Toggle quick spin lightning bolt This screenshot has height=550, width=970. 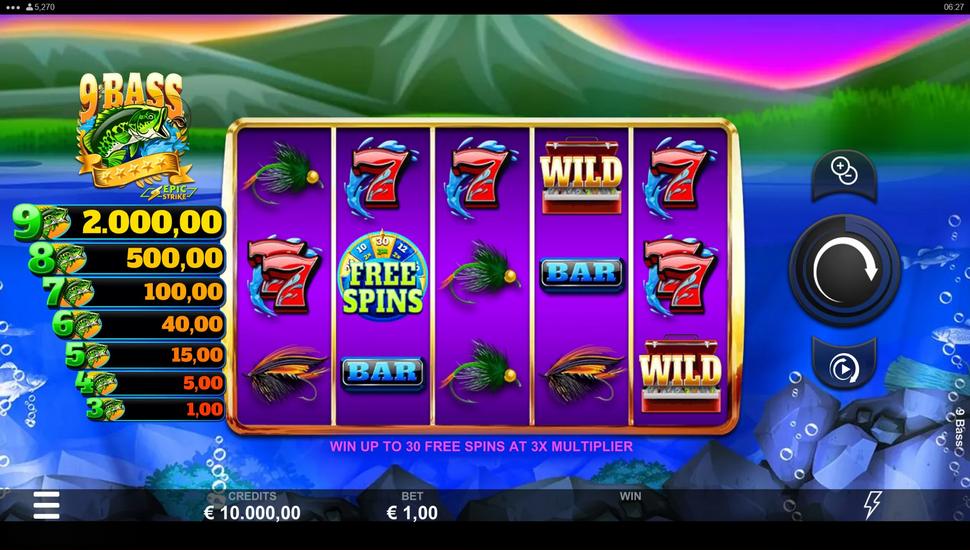point(872,505)
